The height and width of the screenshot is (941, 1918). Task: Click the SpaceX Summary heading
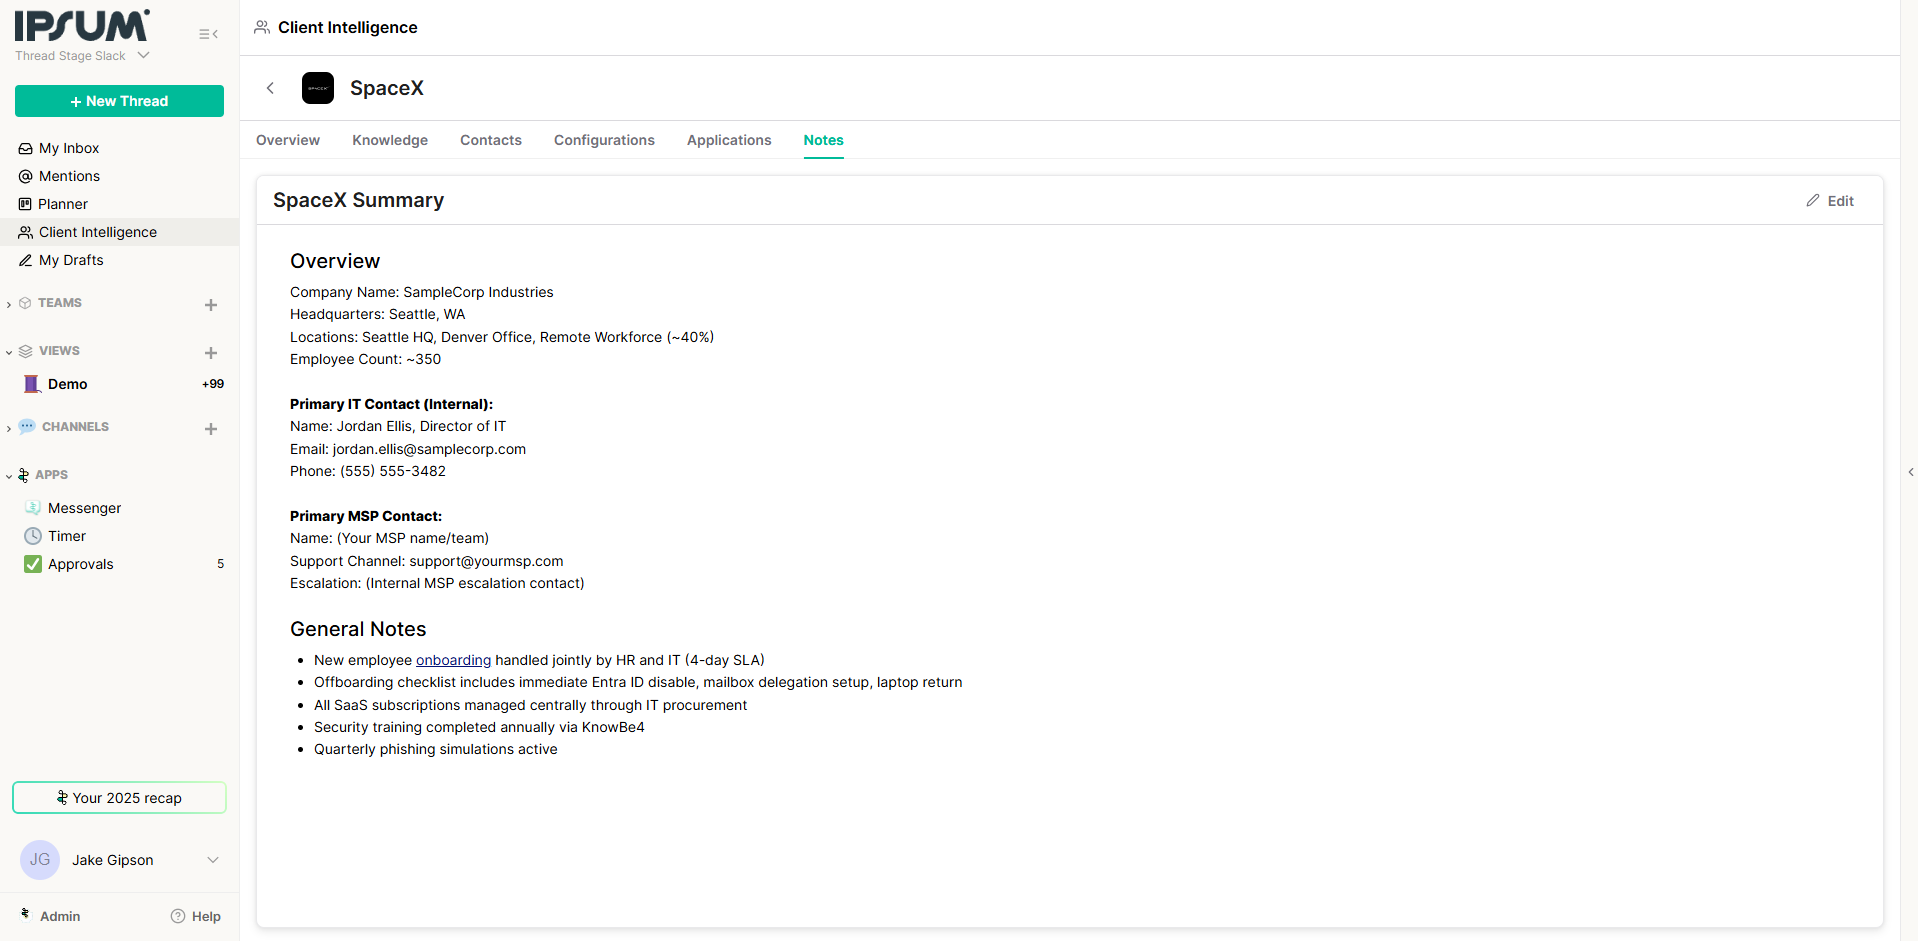pyautogui.click(x=358, y=200)
